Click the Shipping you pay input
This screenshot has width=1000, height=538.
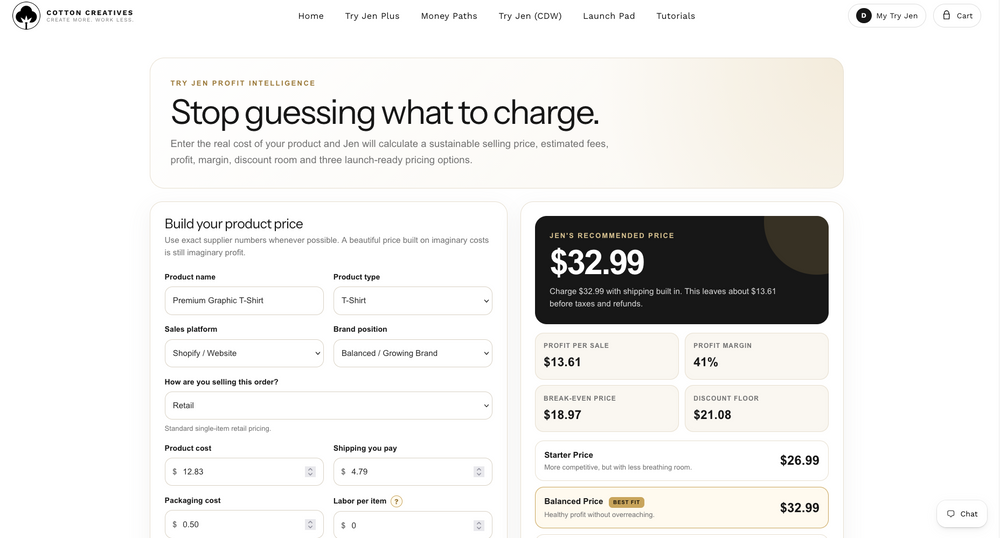[x=413, y=472]
